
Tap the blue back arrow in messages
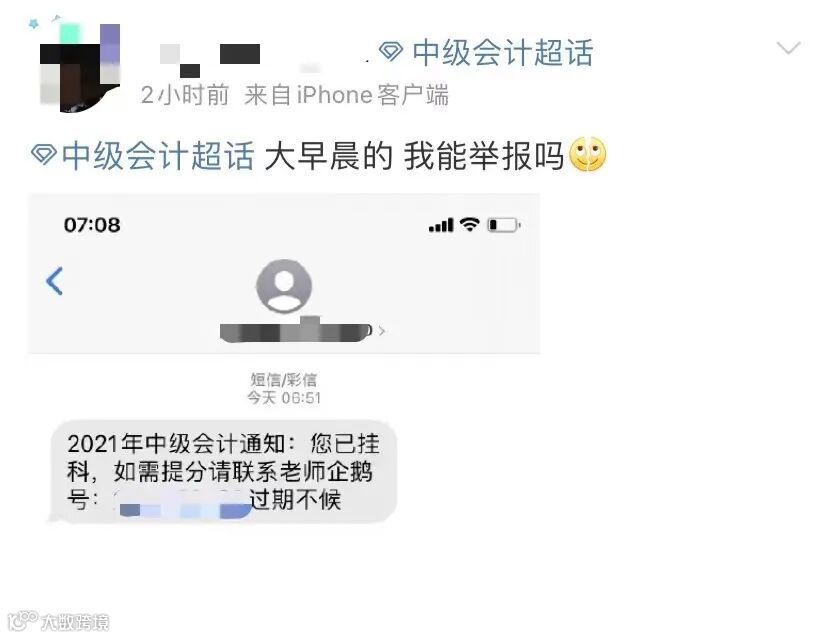(55, 281)
